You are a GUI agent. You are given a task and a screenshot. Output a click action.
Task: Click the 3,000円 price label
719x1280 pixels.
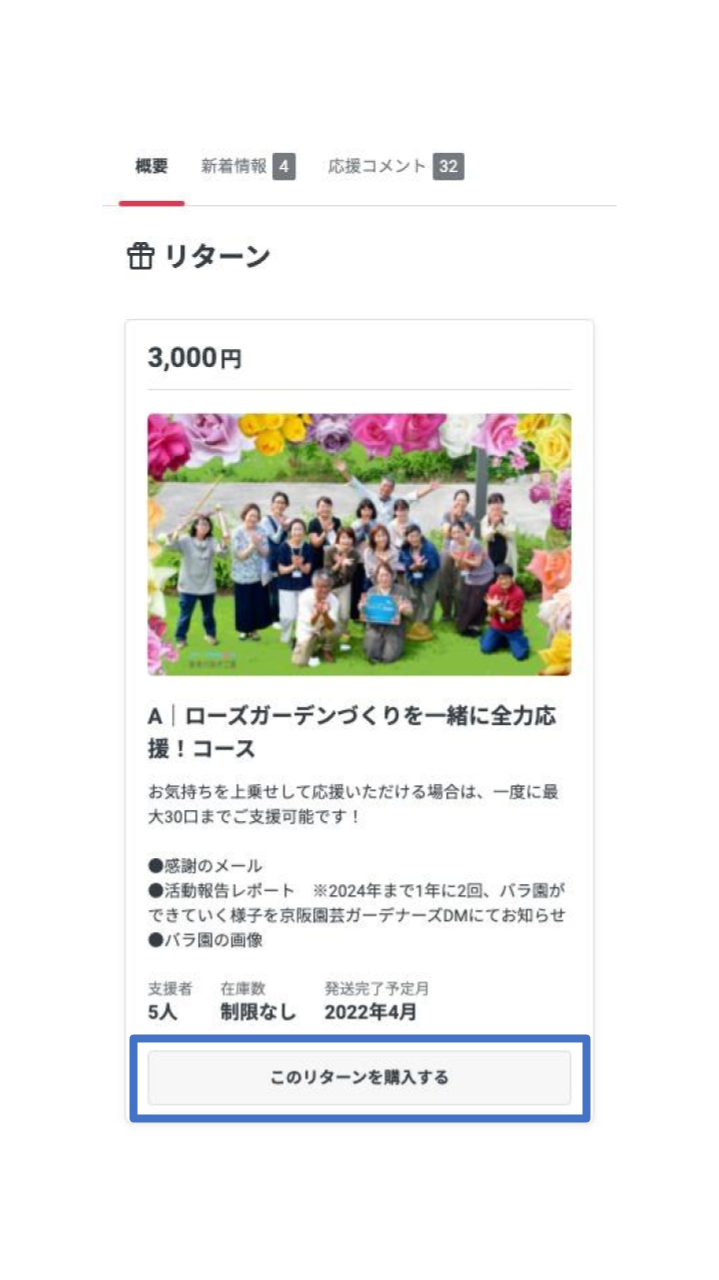pyautogui.click(x=195, y=358)
